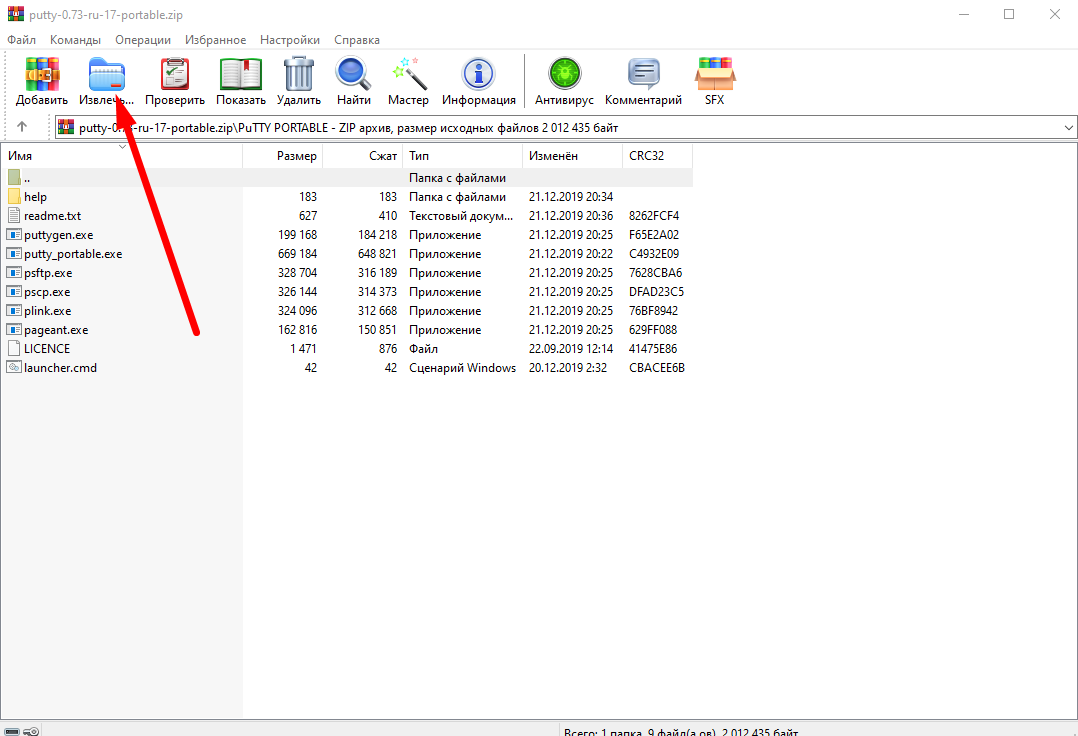Select the psftp.exe icon

[14, 273]
